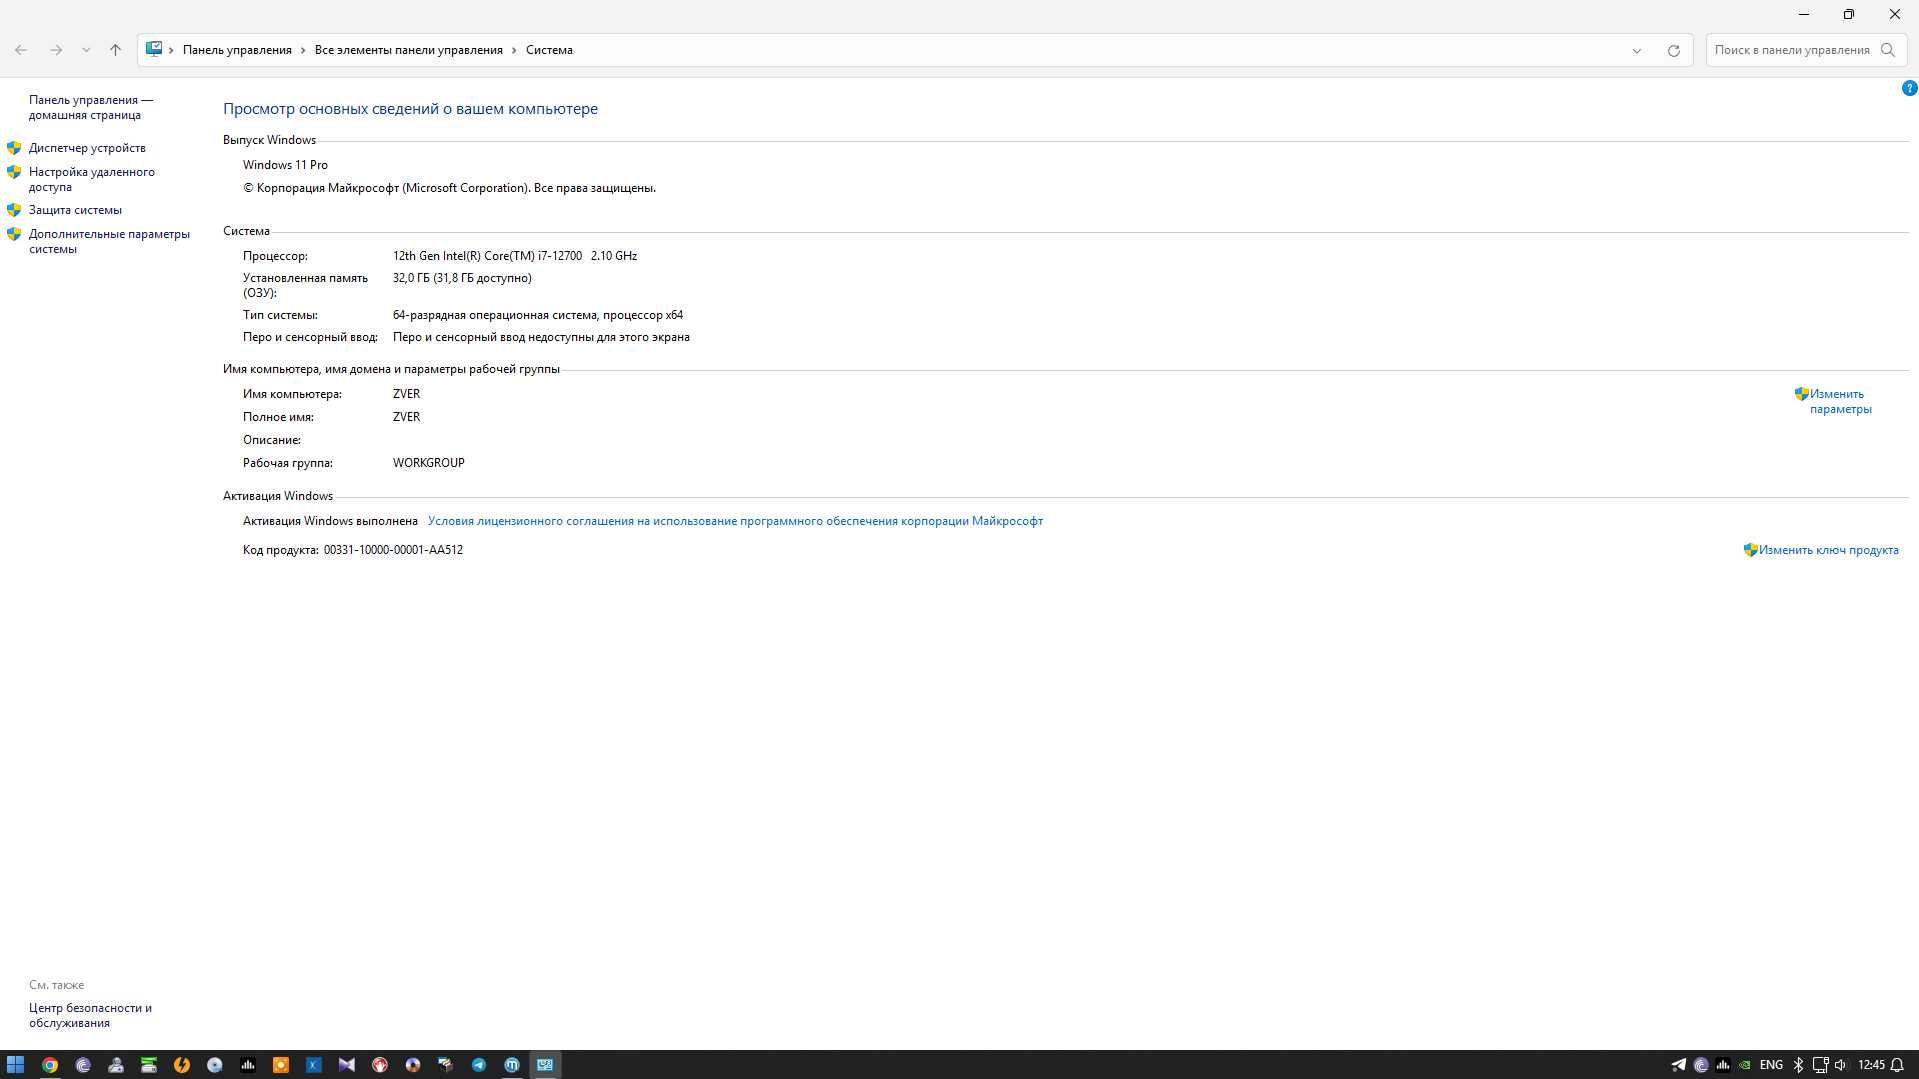The height and width of the screenshot is (1079, 1919).
Task: Click the 'ZVER' value next to 'Имя компьютера'
Action: (x=406, y=394)
